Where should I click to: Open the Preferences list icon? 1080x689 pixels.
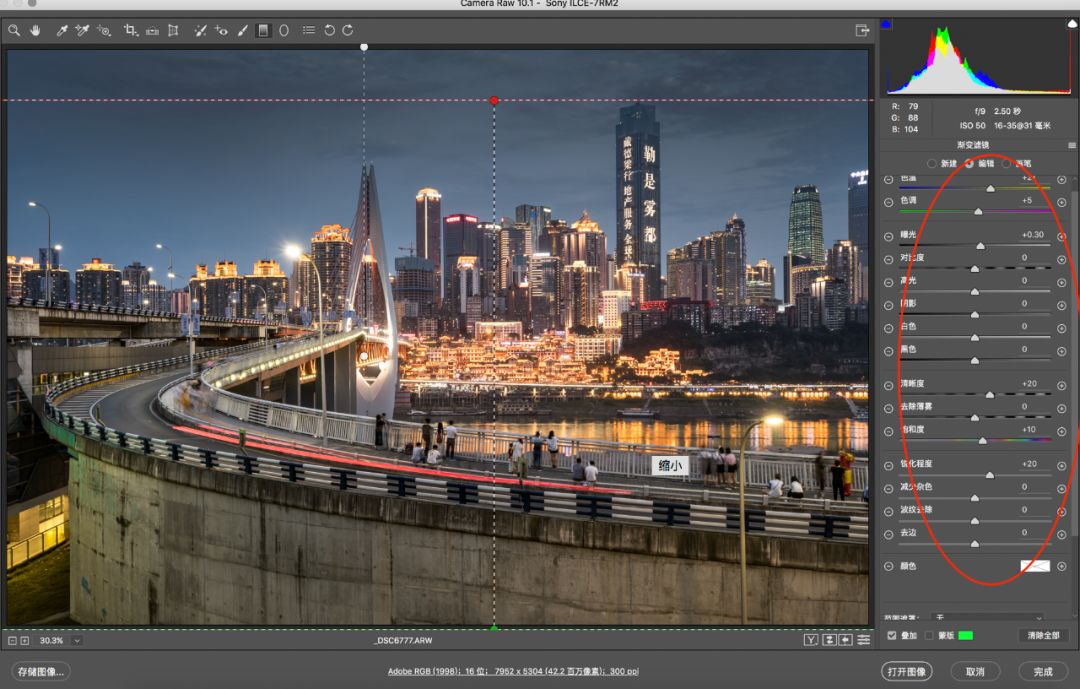pyautogui.click(x=309, y=30)
